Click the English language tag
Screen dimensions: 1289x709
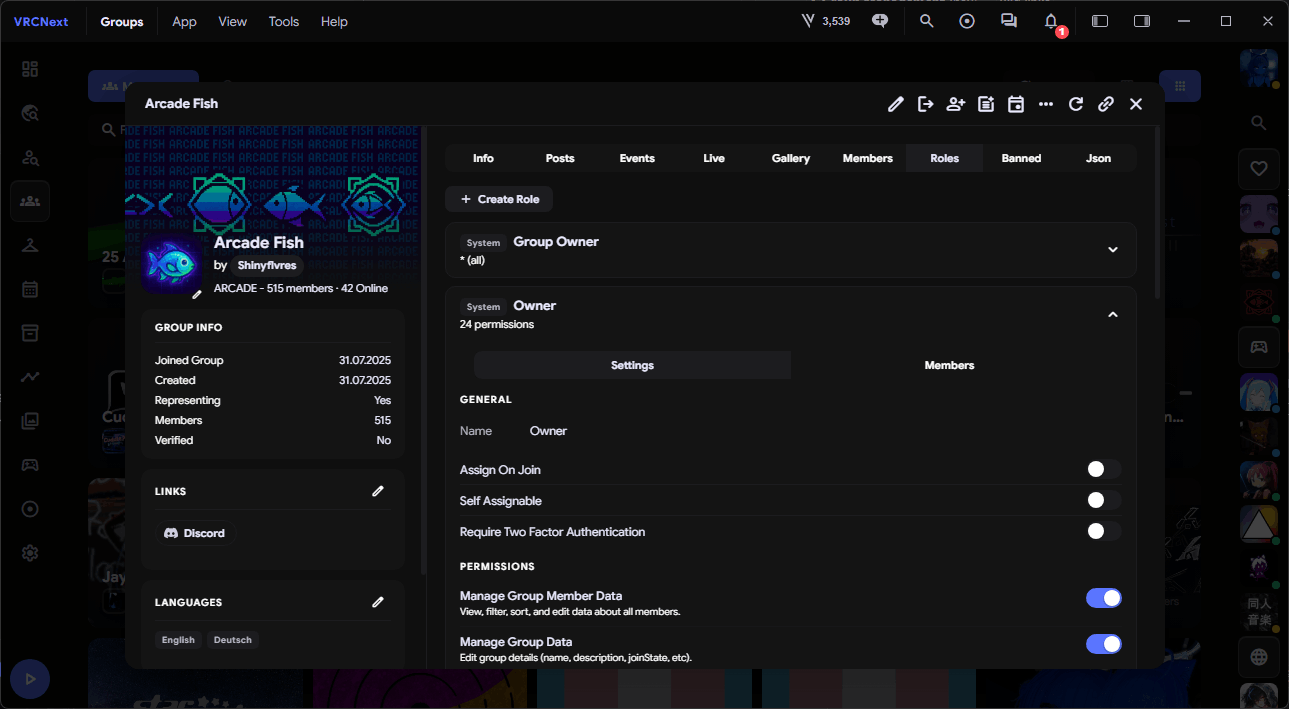pos(178,640)
